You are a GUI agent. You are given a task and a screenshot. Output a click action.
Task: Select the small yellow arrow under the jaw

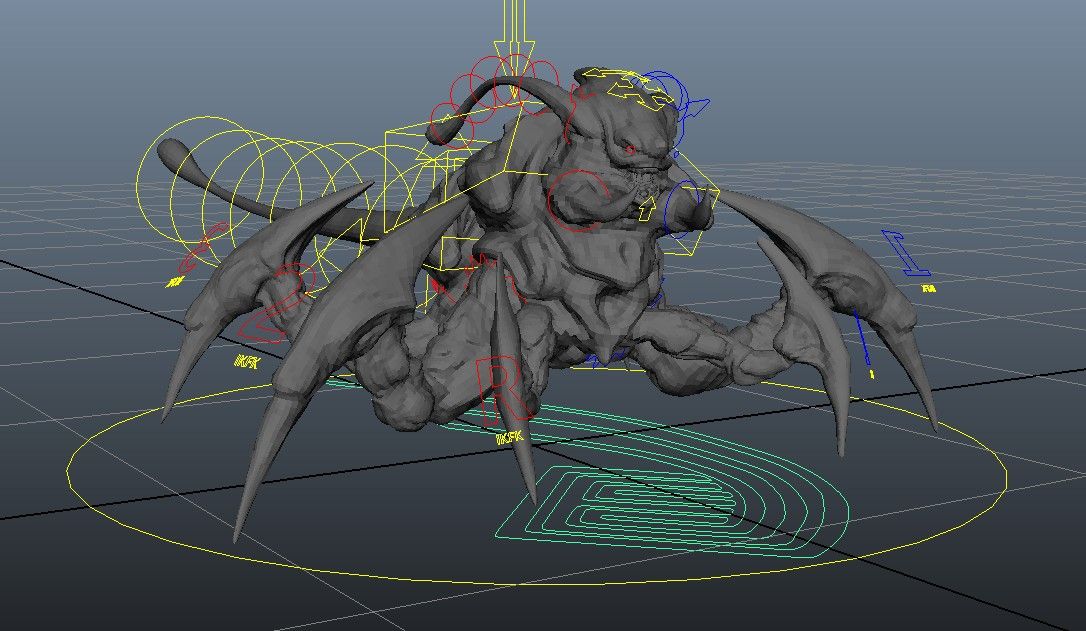coord(648,208)
